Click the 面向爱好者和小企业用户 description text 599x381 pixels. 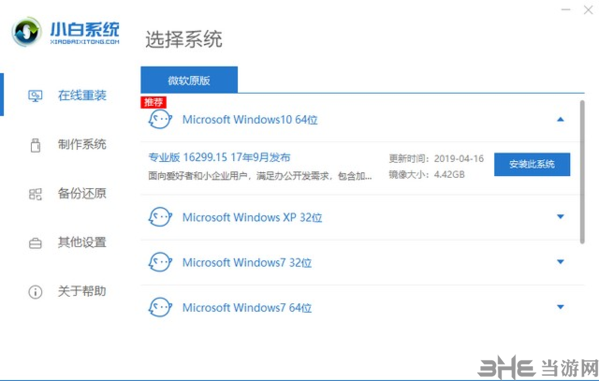(260, 176)
